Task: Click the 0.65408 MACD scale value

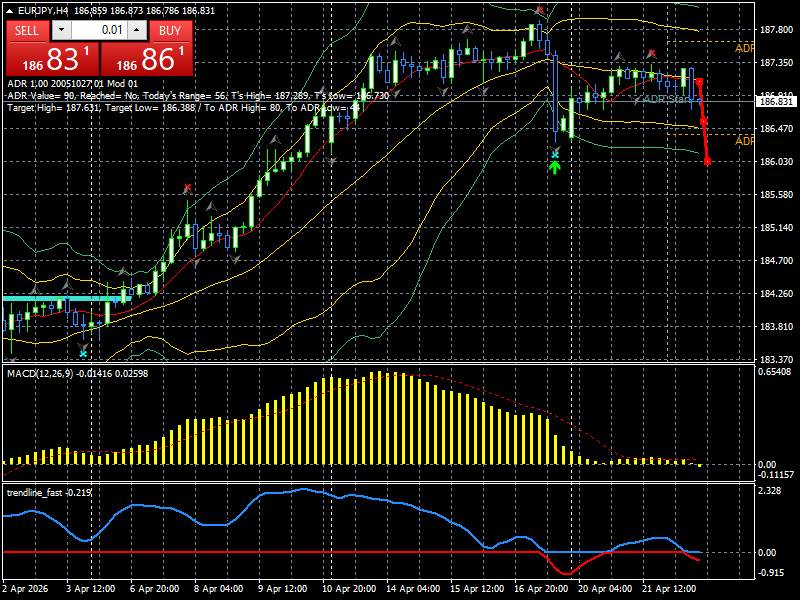Action: coord(774,372)
